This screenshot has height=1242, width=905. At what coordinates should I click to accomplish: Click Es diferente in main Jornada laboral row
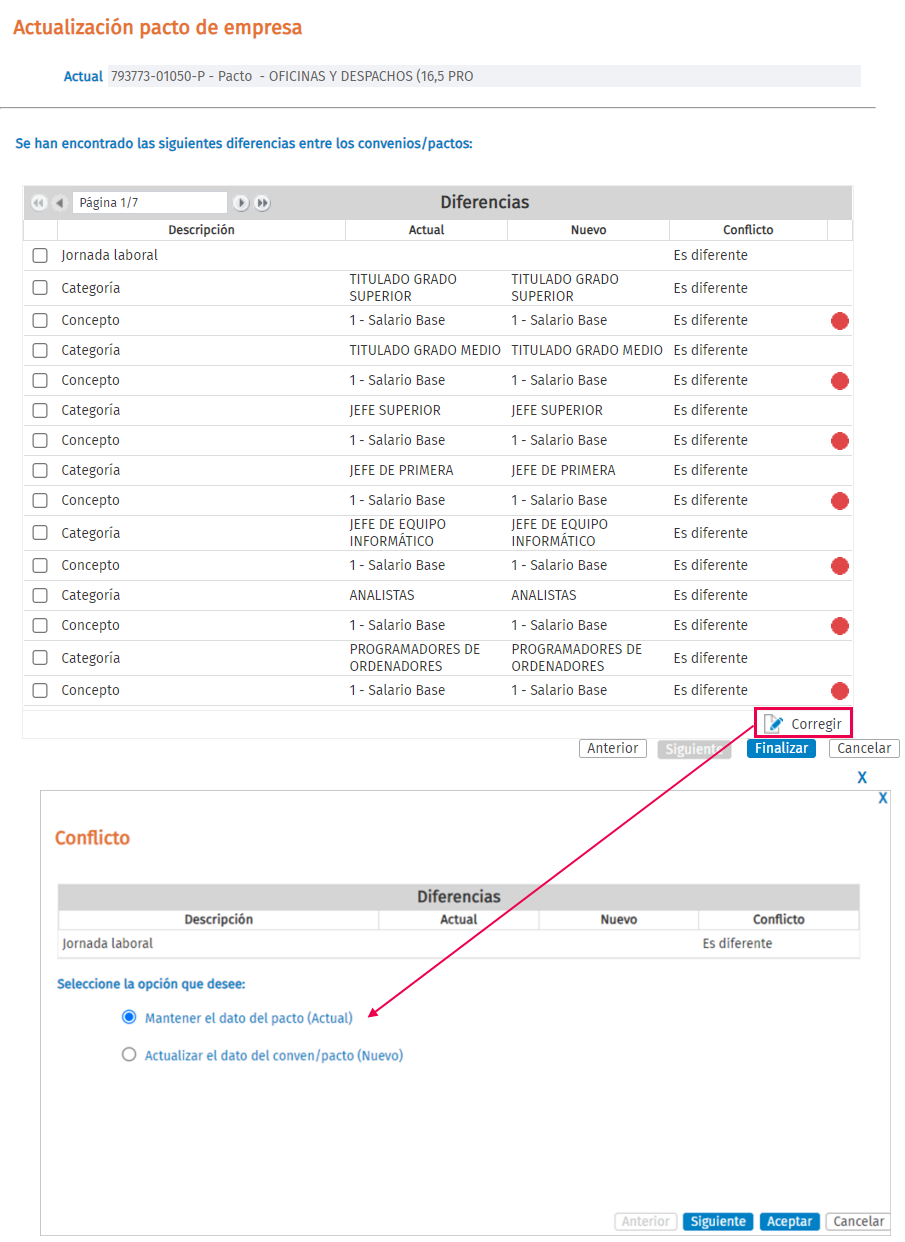710,256
